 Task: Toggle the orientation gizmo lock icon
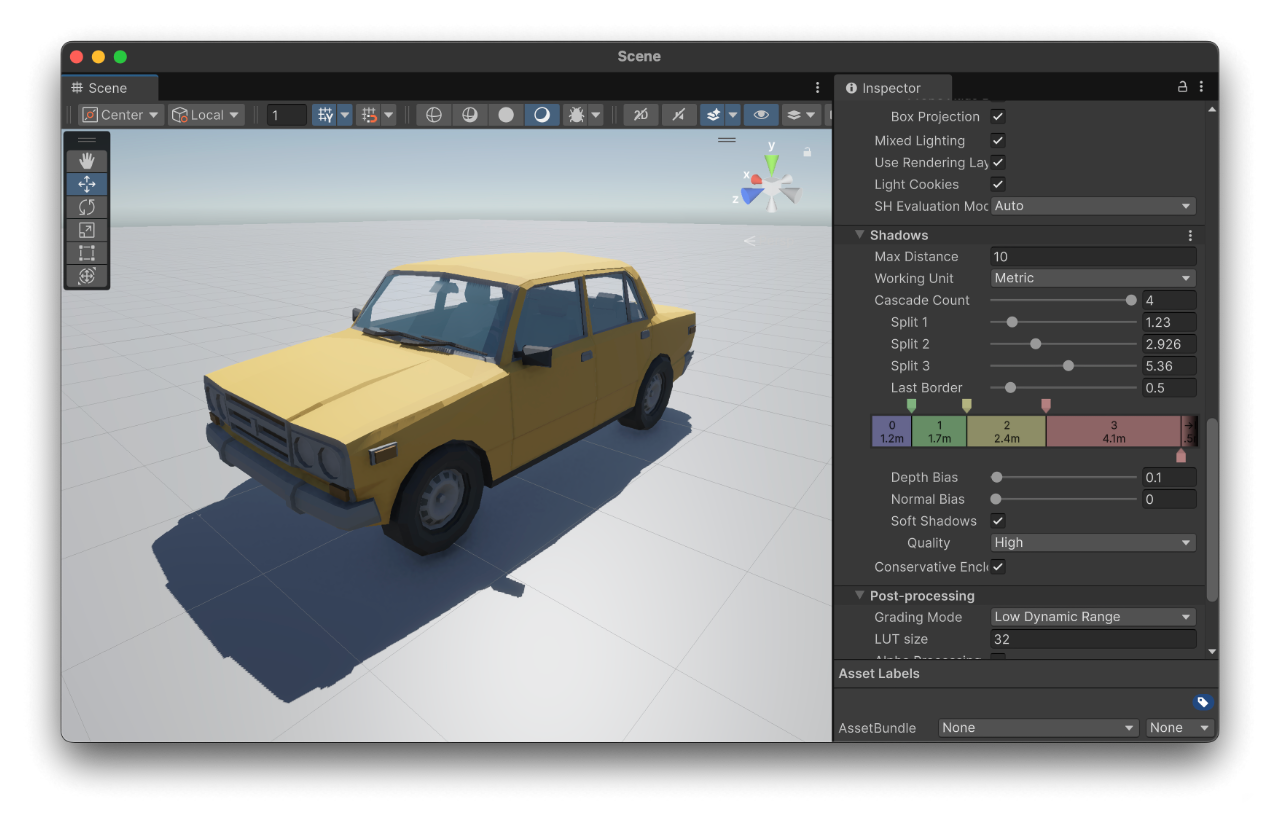pyautogui.click(x=807, y=152)
